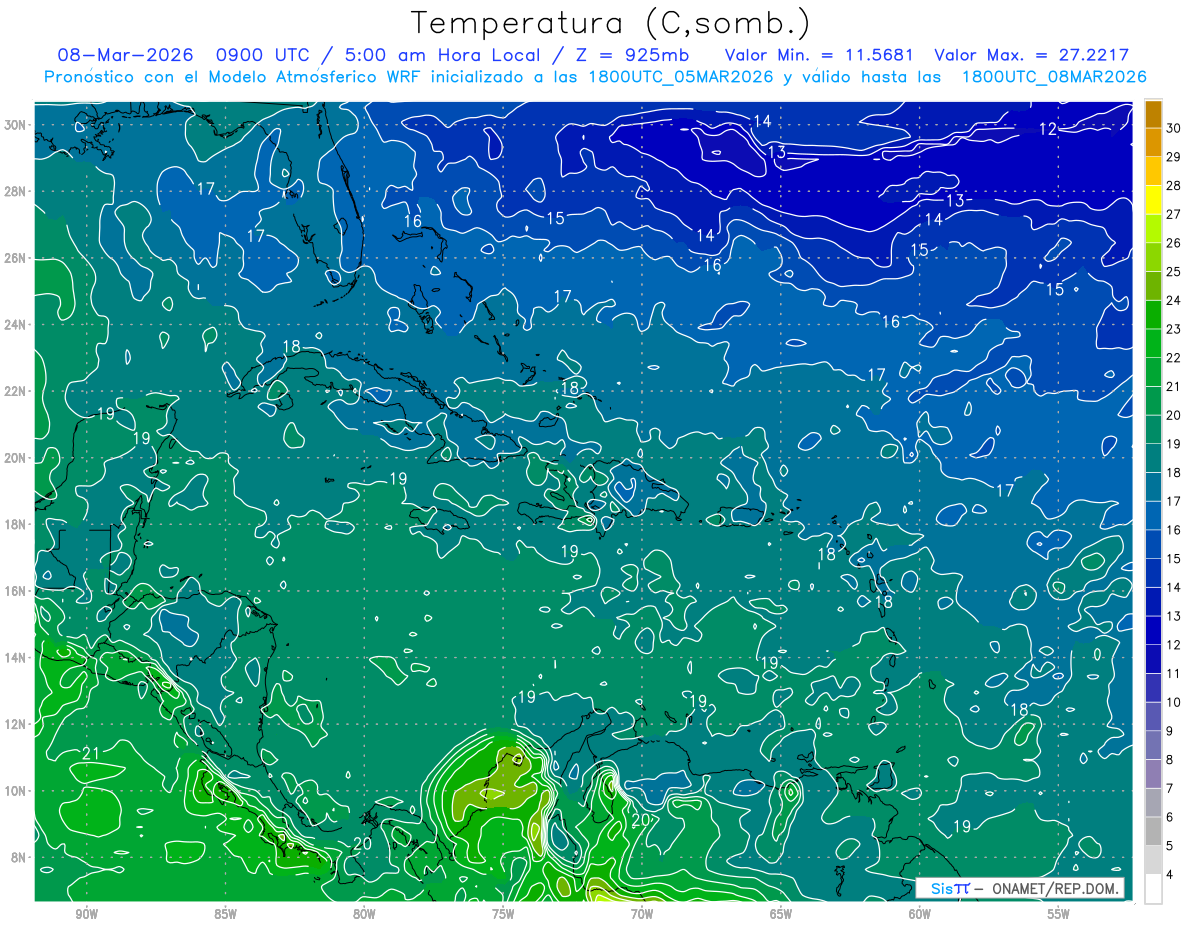Click the green color band between 22 and 23
1200x927 pixels.
(x=1153, y=344)
